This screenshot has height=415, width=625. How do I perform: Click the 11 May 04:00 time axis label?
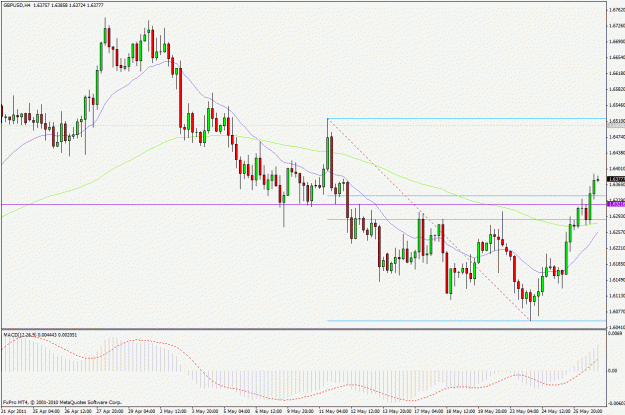coord(332,411)
